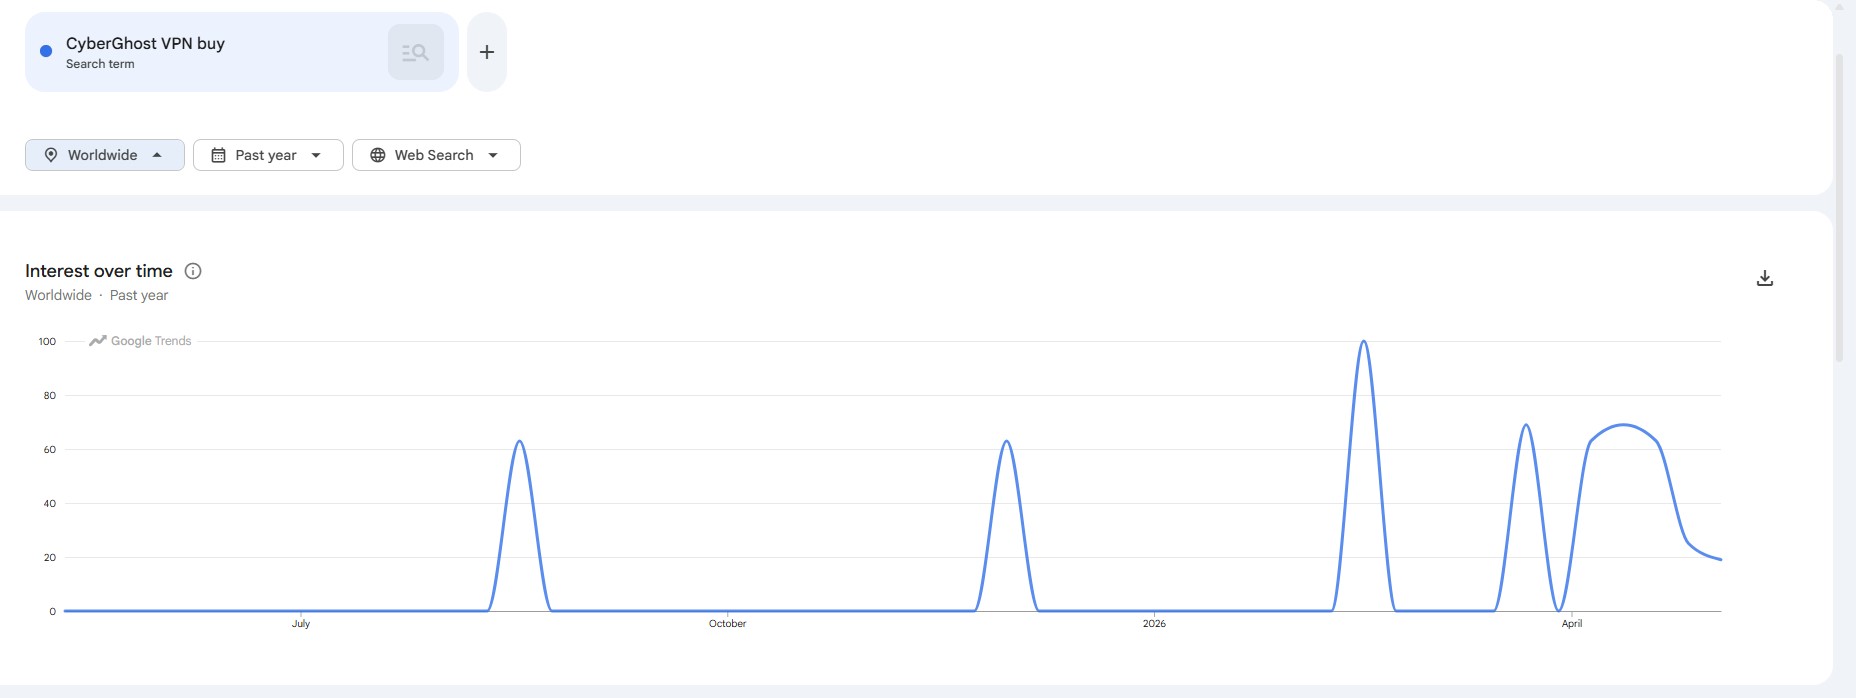The image size is (1856, 698).
Task: Click the 'Worldwide · Past year' subtitle under heading
Action: point(97,295)
